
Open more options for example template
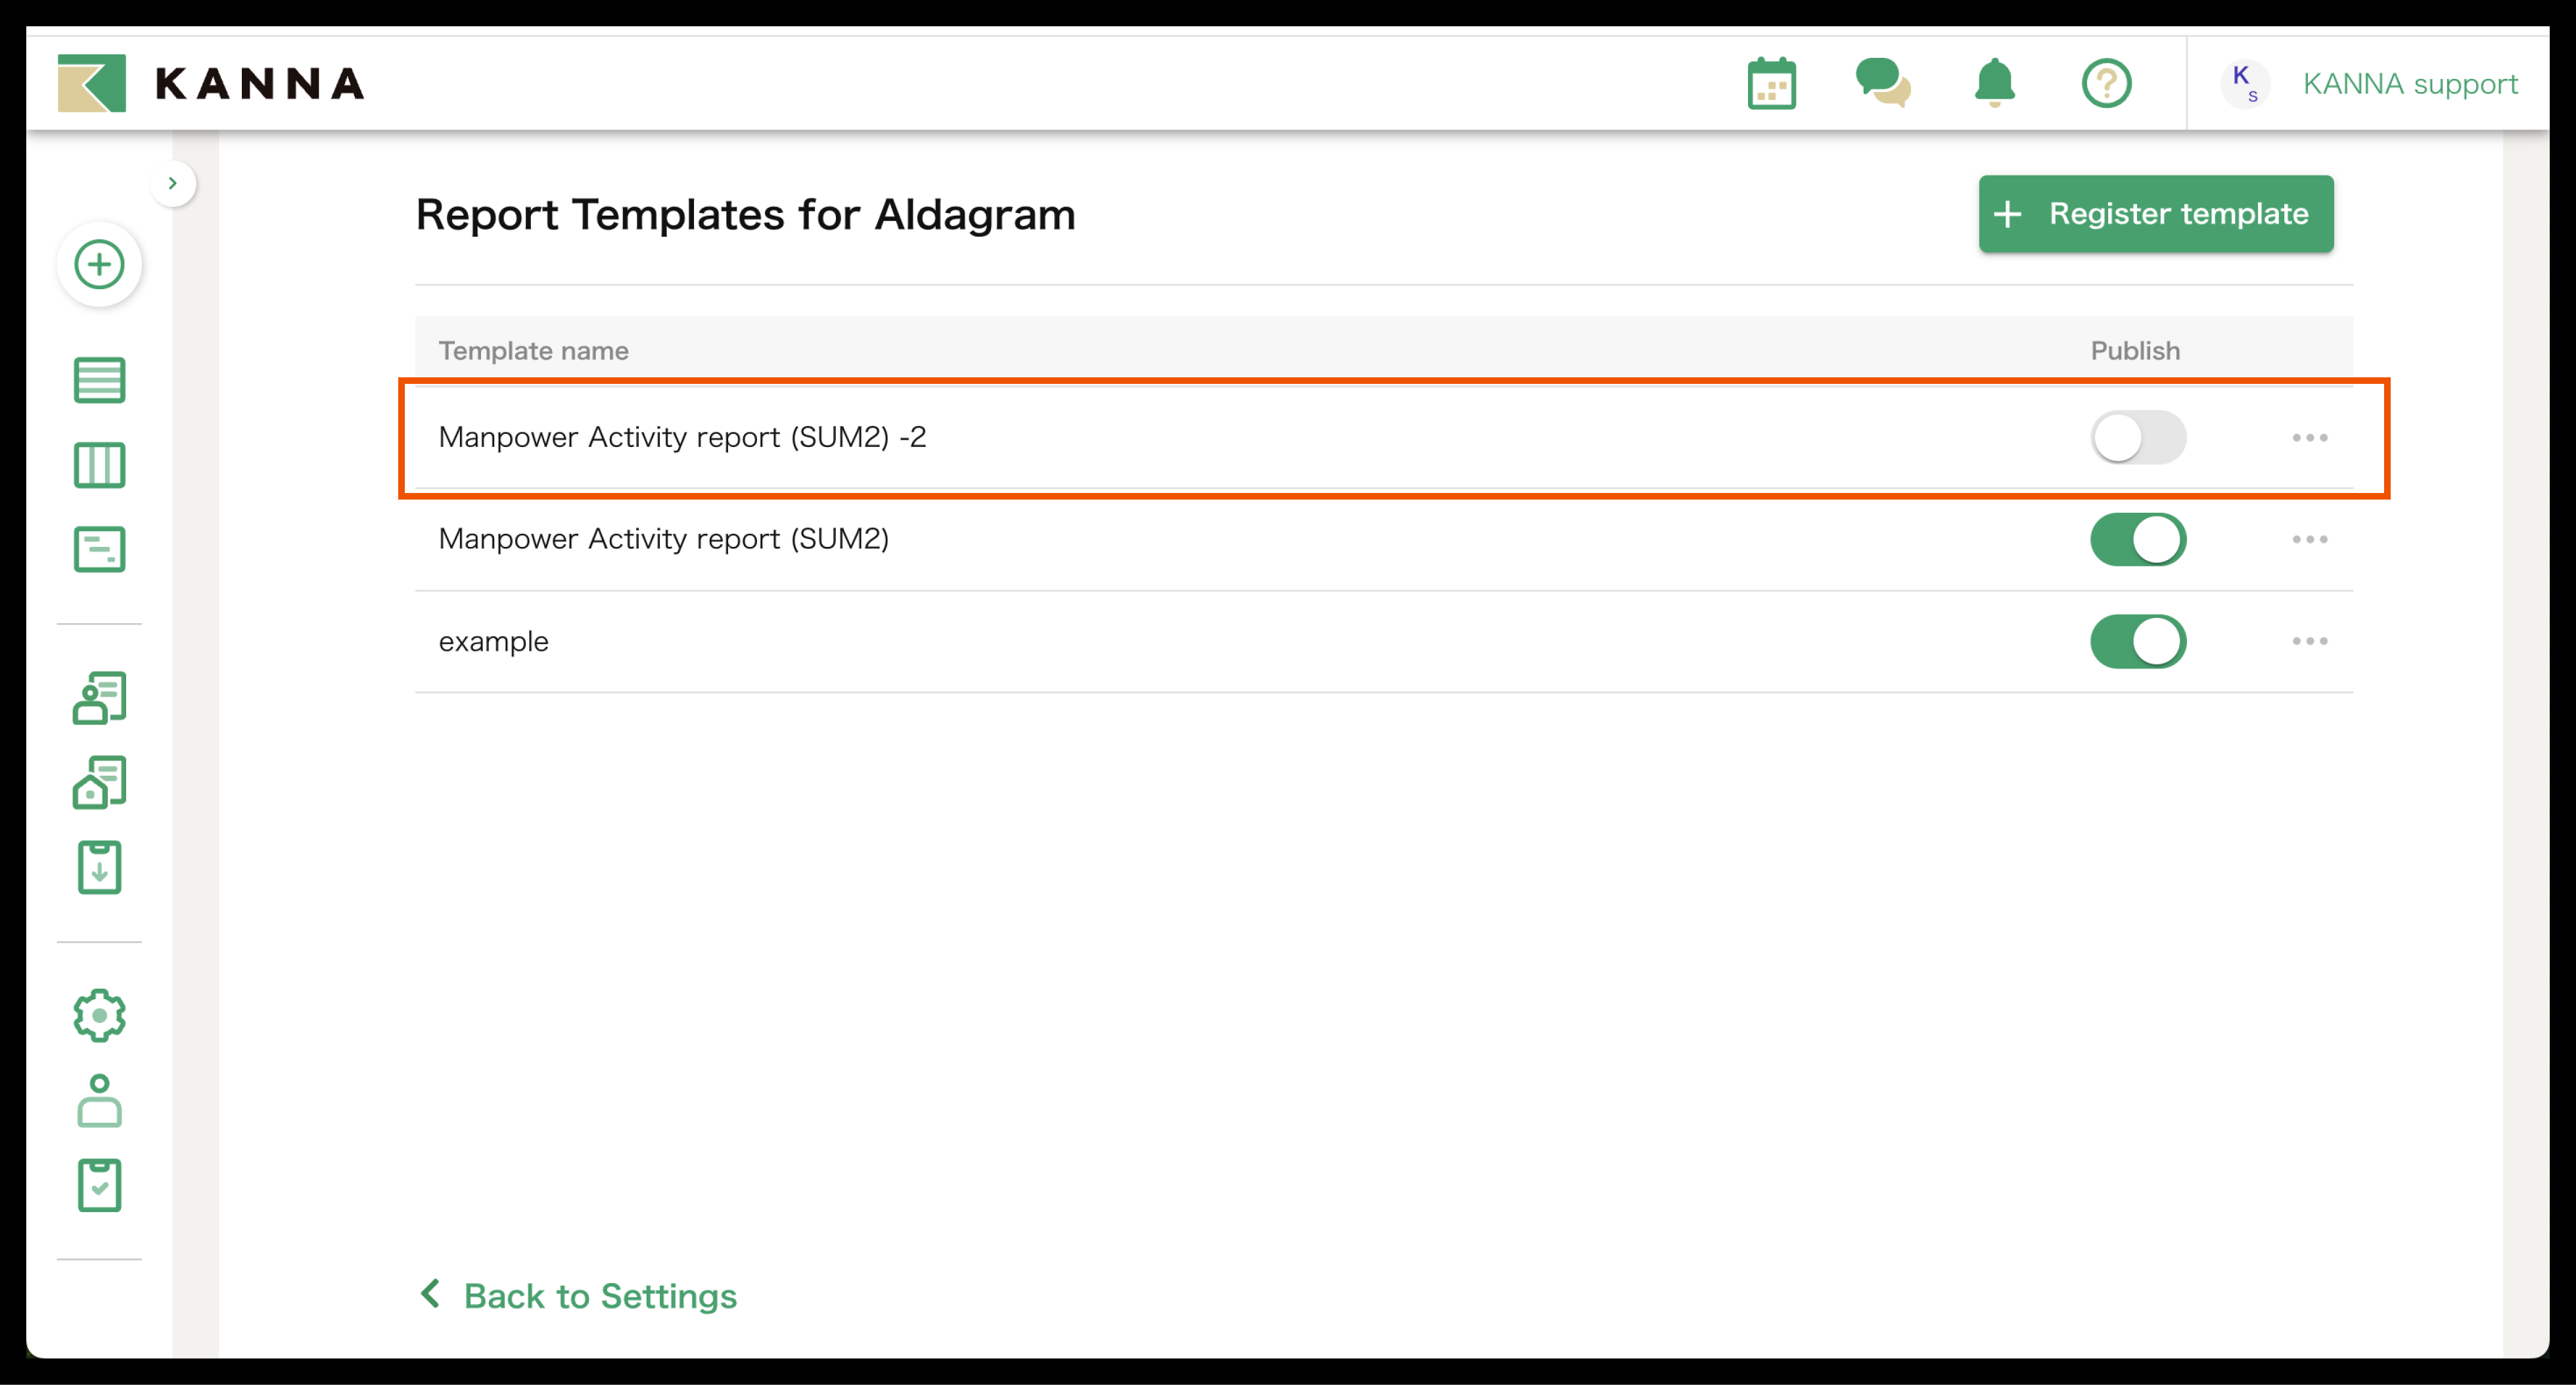click(2309, 641)
